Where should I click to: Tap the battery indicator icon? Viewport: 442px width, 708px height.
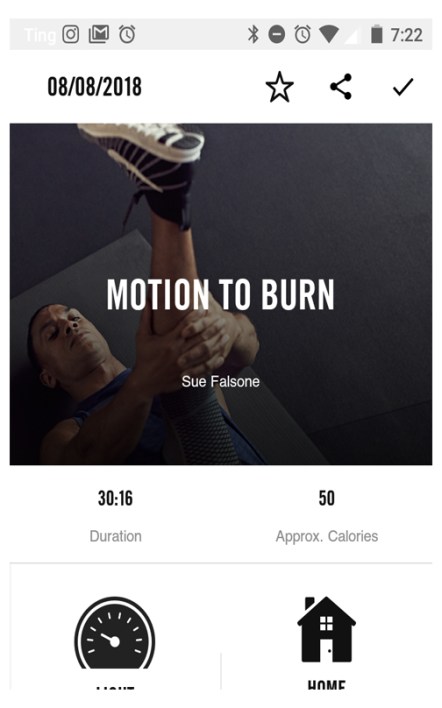pyautogui.click(x=377, y=34)
